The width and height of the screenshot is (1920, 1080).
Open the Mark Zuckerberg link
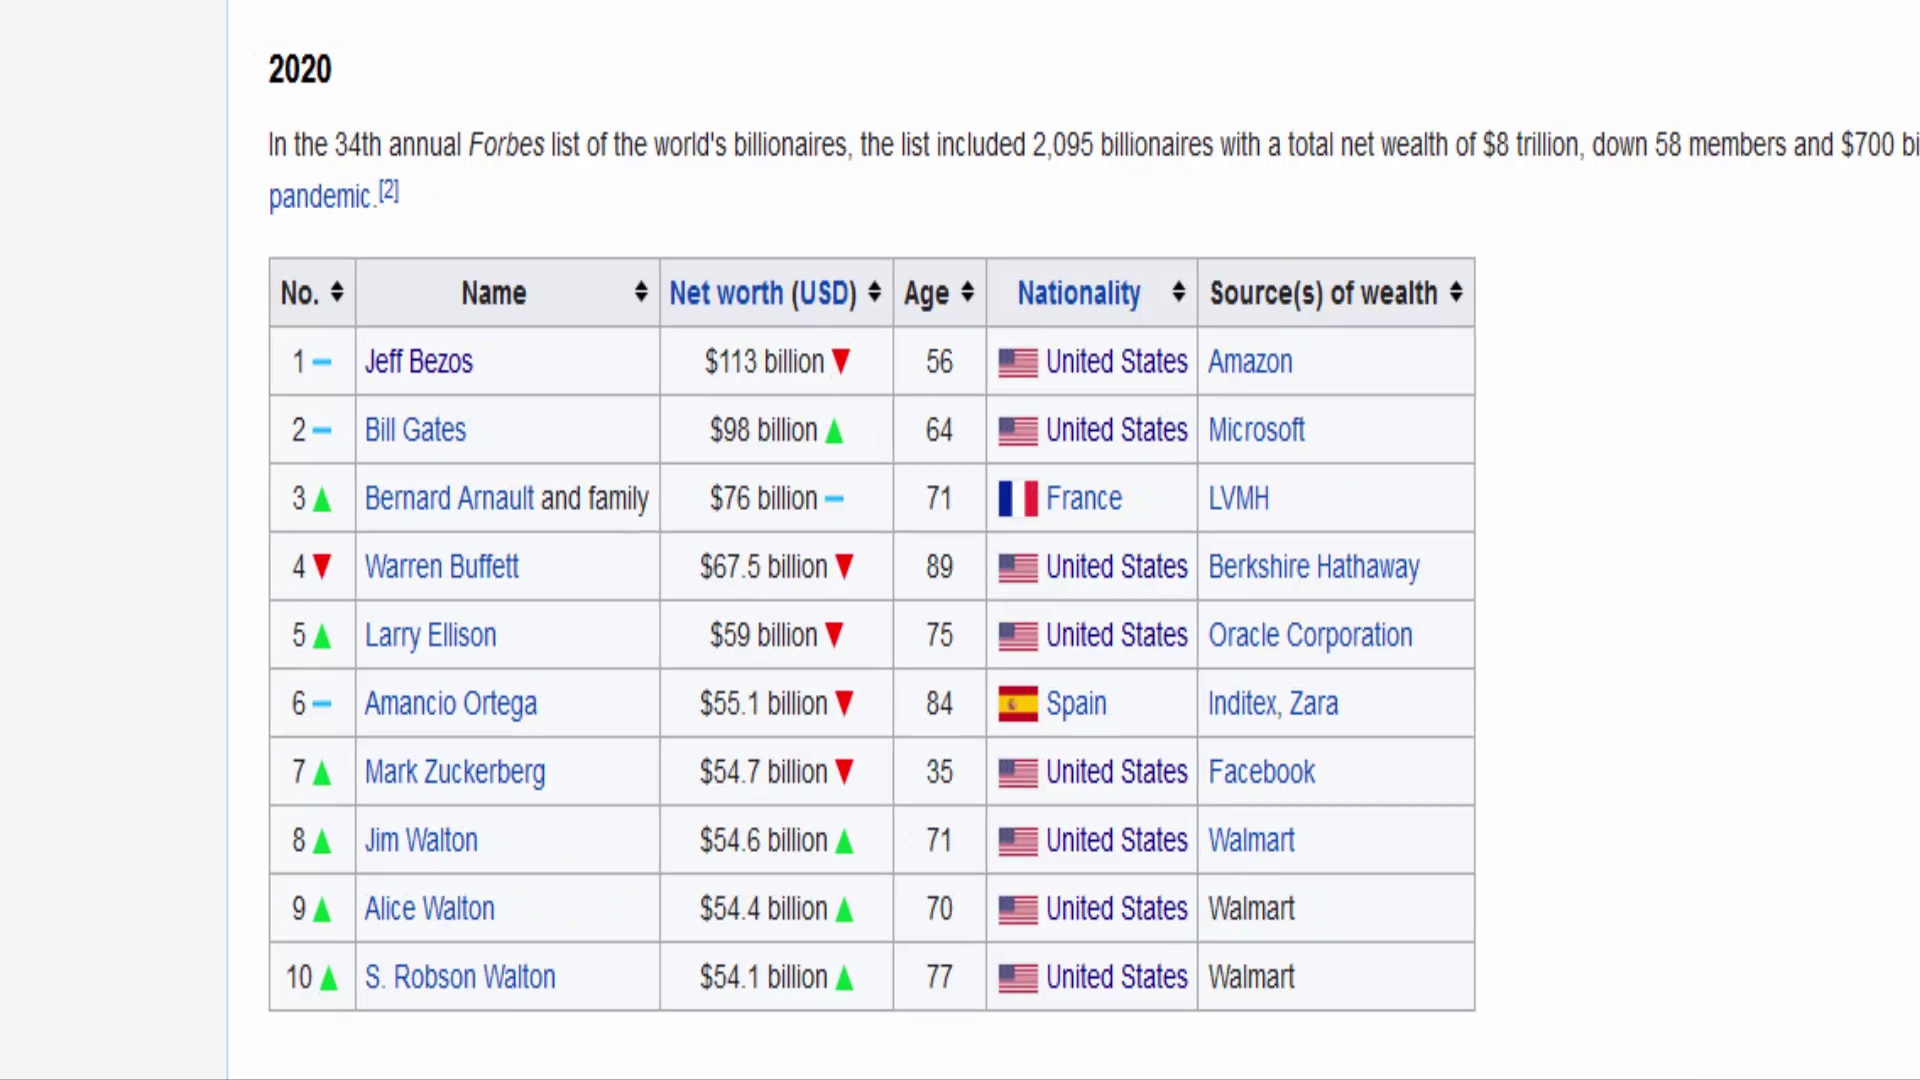pos(455,773)
